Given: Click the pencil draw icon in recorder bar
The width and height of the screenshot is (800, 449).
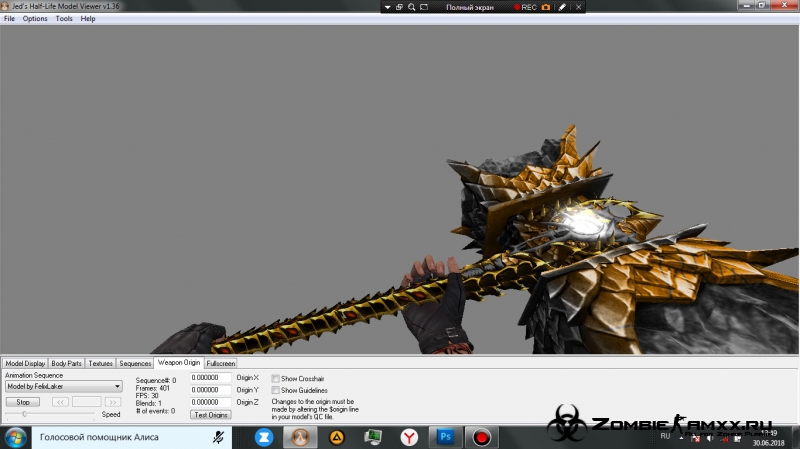Looking at the screenshot, I should 562,7.
